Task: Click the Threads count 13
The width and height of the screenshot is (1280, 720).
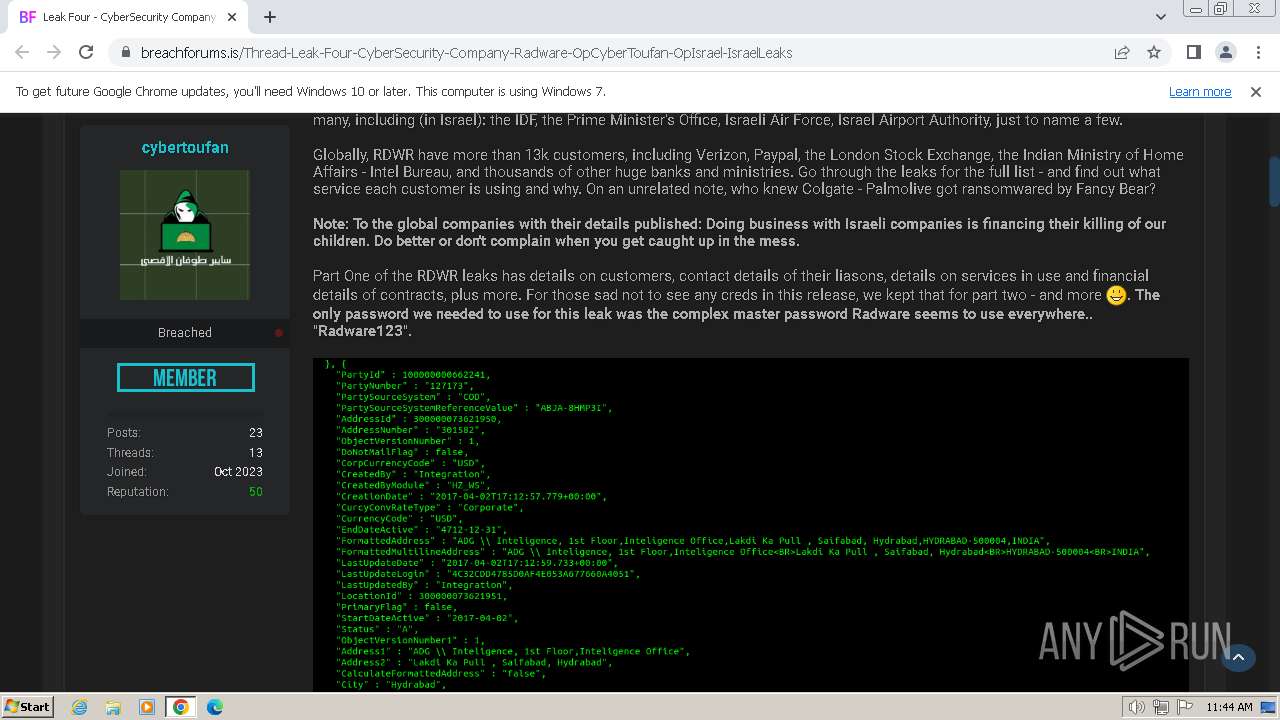Action: click(256, 453)
